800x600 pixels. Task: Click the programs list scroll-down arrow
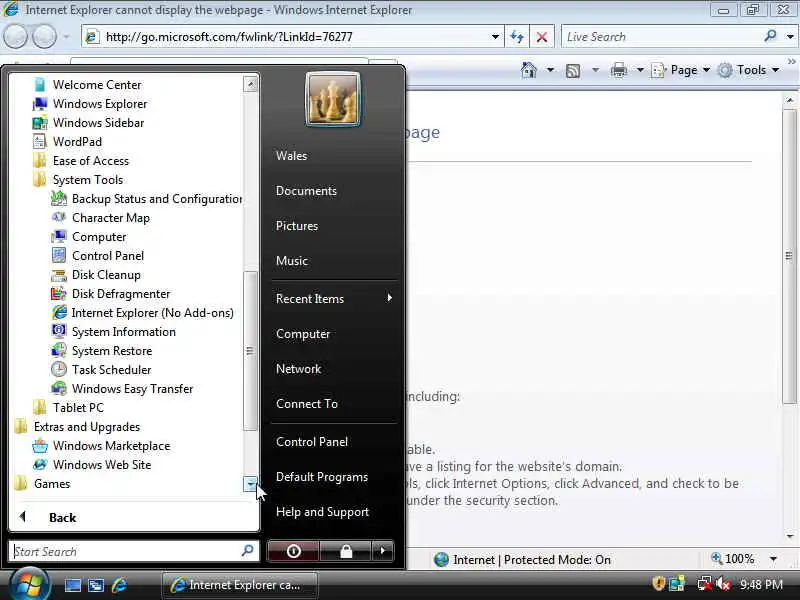tap(251, 484)
